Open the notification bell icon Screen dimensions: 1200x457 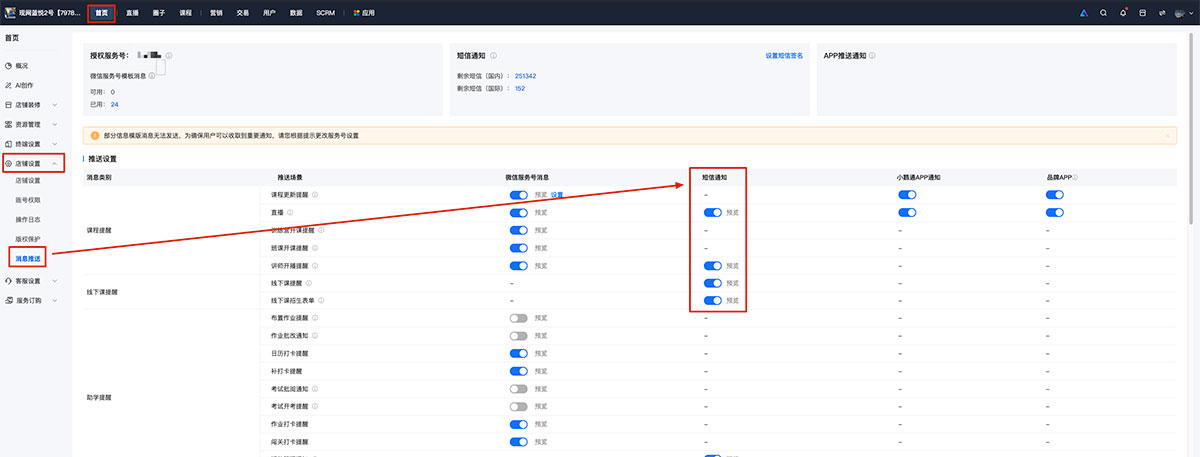pos(1123,13)
